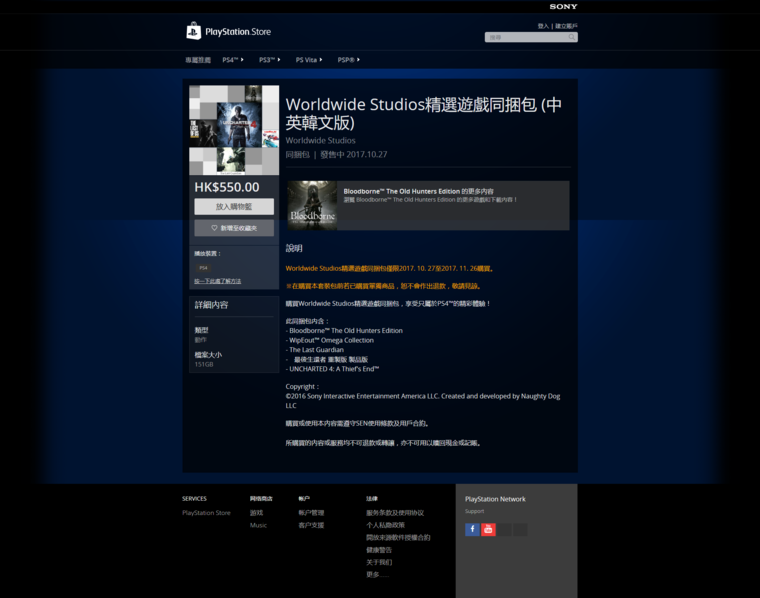The image size is (760, 598).
Task: Click footer 開放來源軟件授權合約 link
Action: [398, 537]
